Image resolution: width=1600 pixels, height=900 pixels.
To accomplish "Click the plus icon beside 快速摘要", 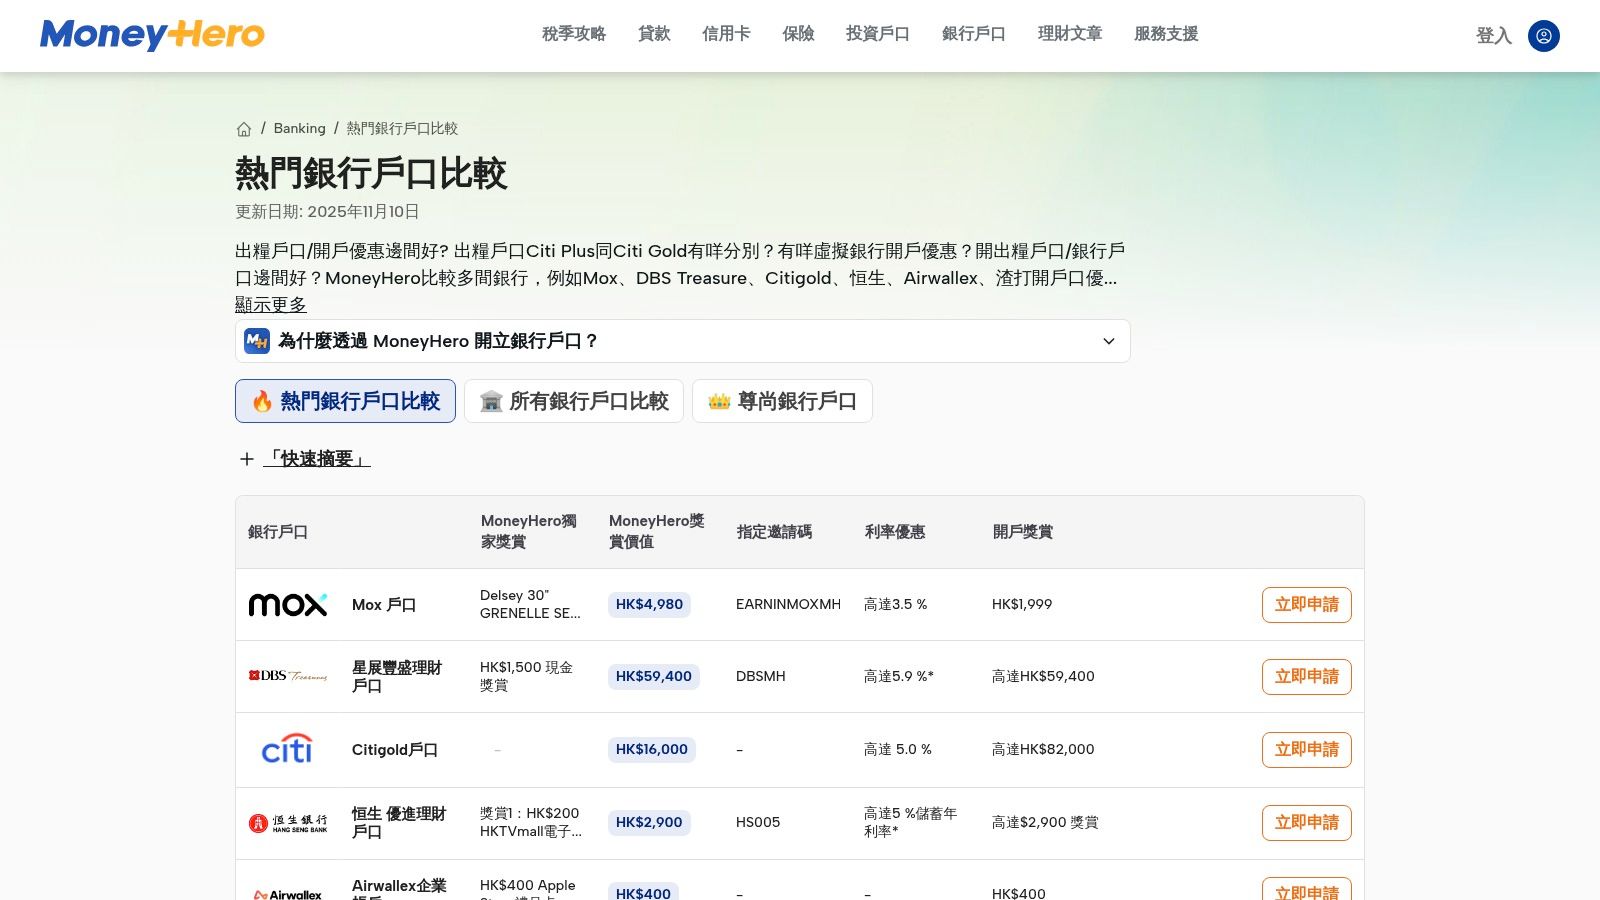I will (x=247, y=459).
